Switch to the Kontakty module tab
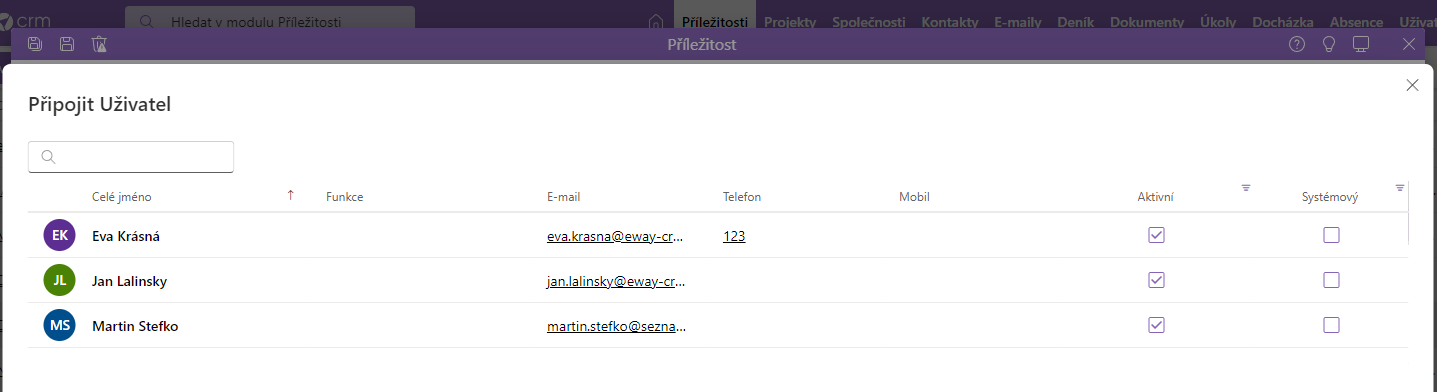Screen dimensions: 1437x392 951,22
